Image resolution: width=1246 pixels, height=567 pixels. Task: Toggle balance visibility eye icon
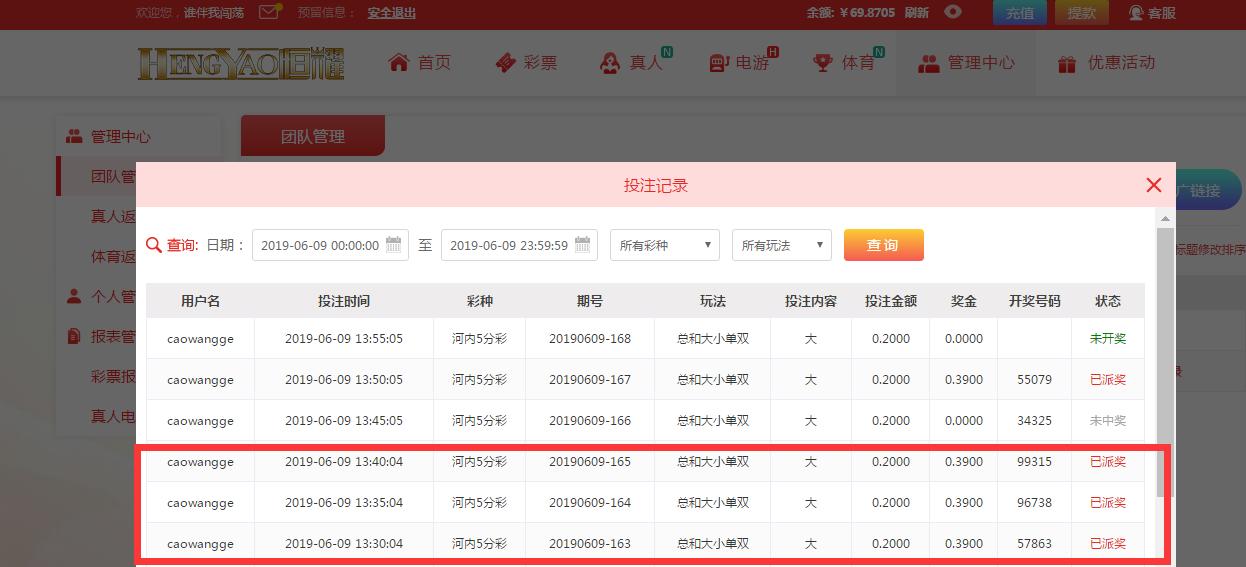coord(954,13)
